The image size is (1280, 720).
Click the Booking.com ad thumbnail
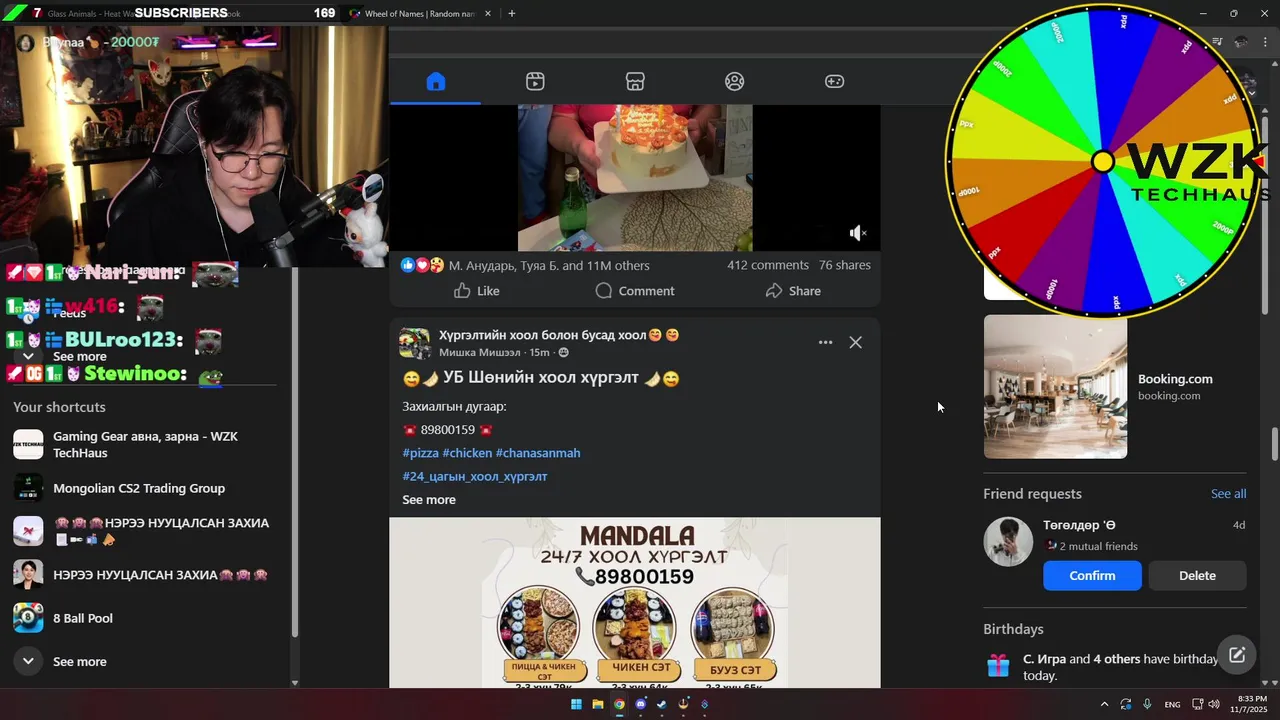1055,387
